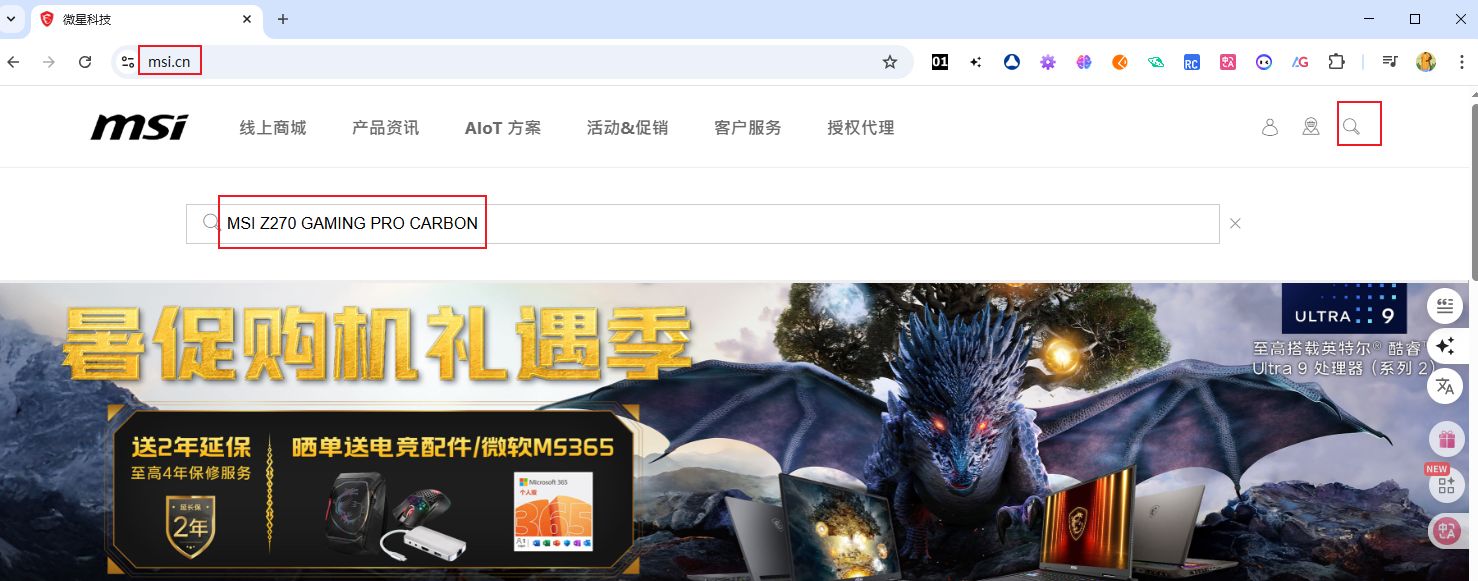Click the floating sparkle AI icon on the right
Image resolution: width=1478 pixels, height=581 pixels.
click(1445, 346)
